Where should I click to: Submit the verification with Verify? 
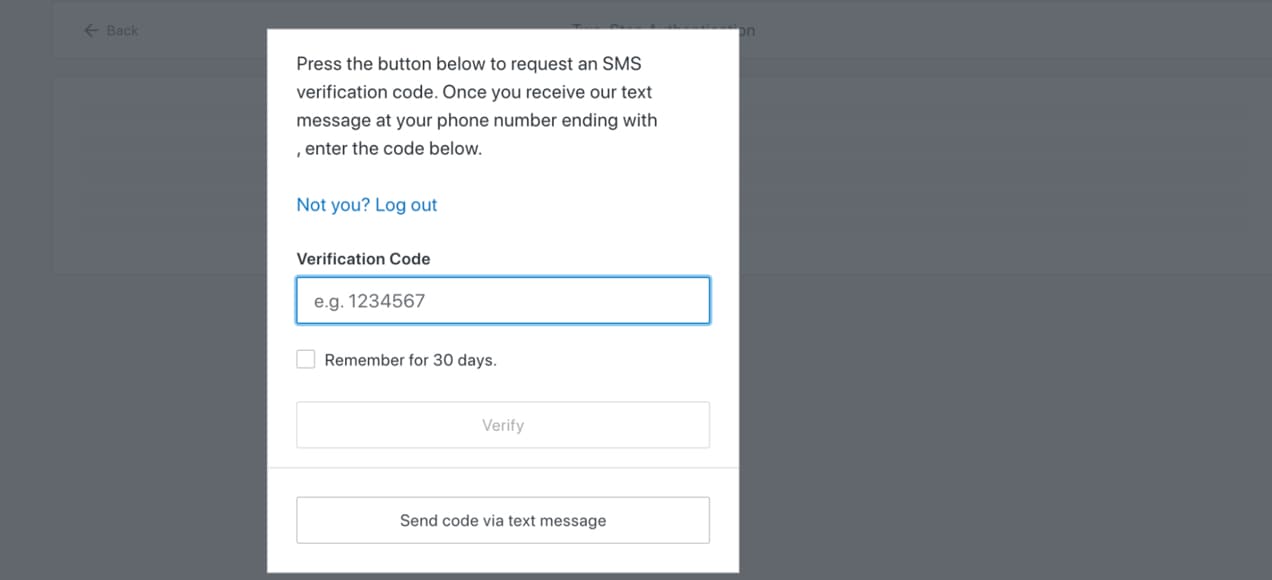[x=502, y=424]
